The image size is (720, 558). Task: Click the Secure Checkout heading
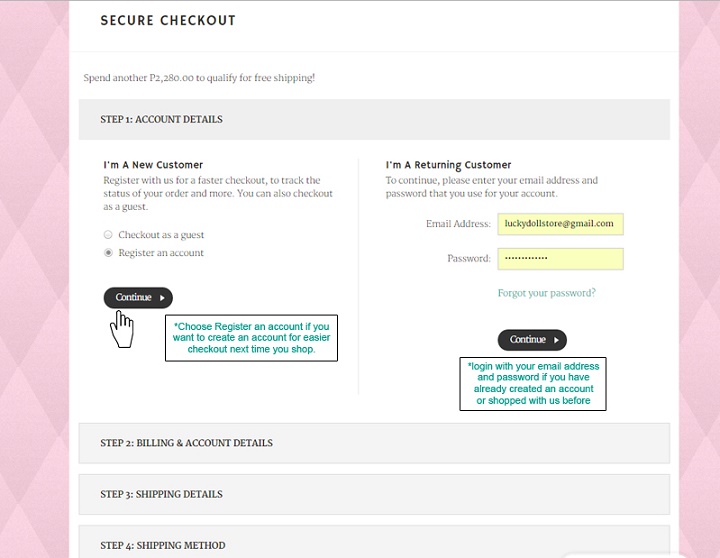tap(168, 21)
